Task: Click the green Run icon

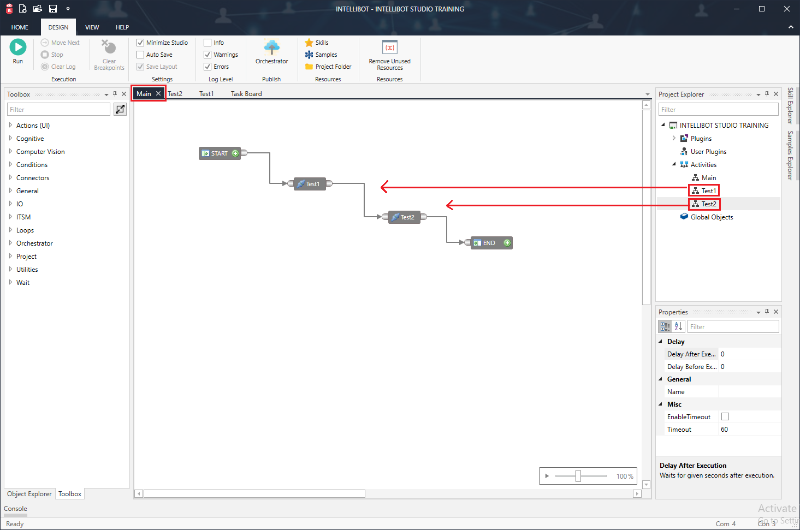Action: [x=18, y=47]
